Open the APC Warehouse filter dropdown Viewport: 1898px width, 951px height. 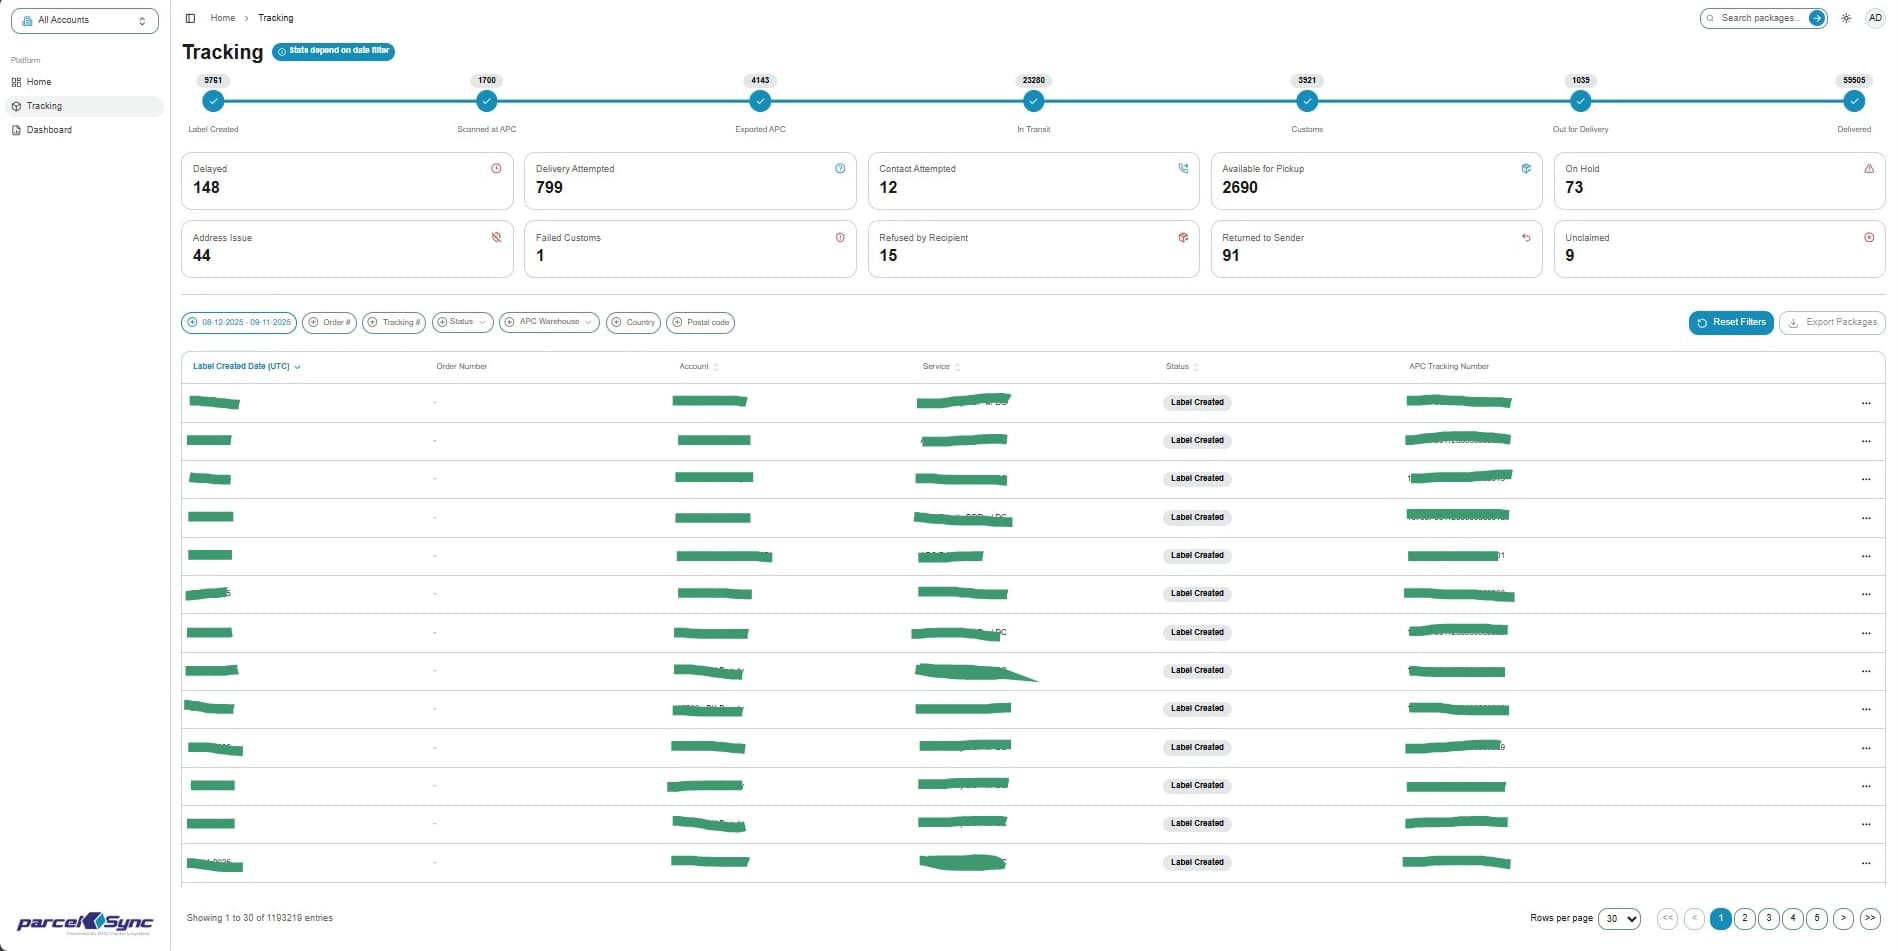pos(549,322)
